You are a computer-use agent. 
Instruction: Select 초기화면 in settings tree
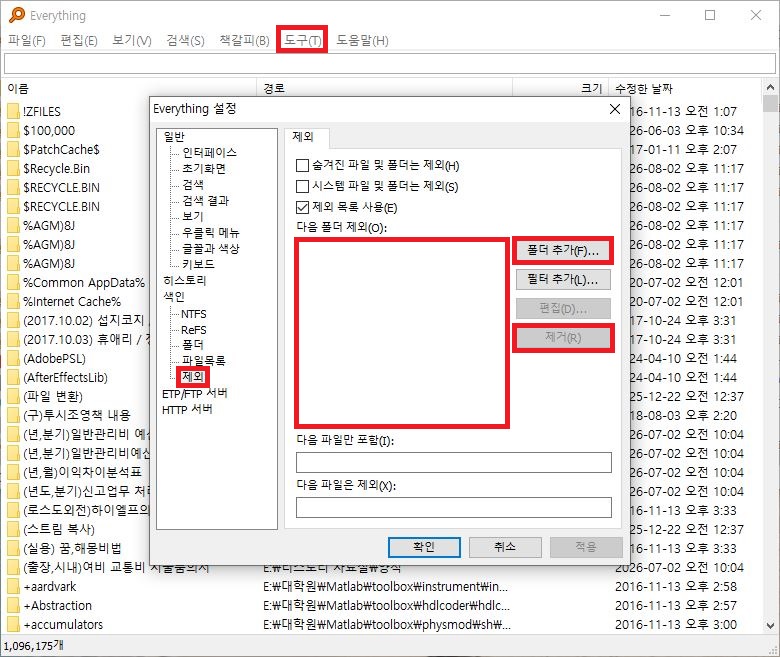[x=203, y=168]
